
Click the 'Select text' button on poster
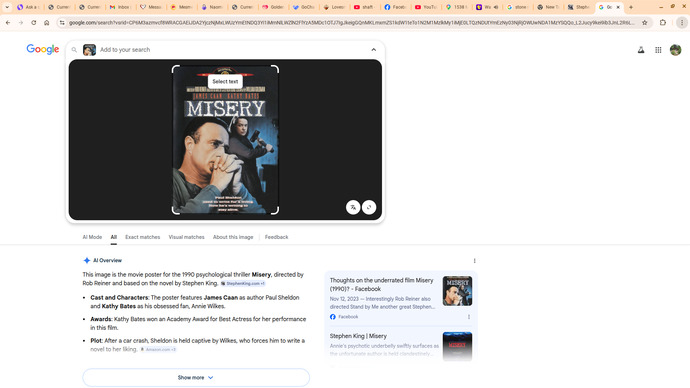pos(225,81)
